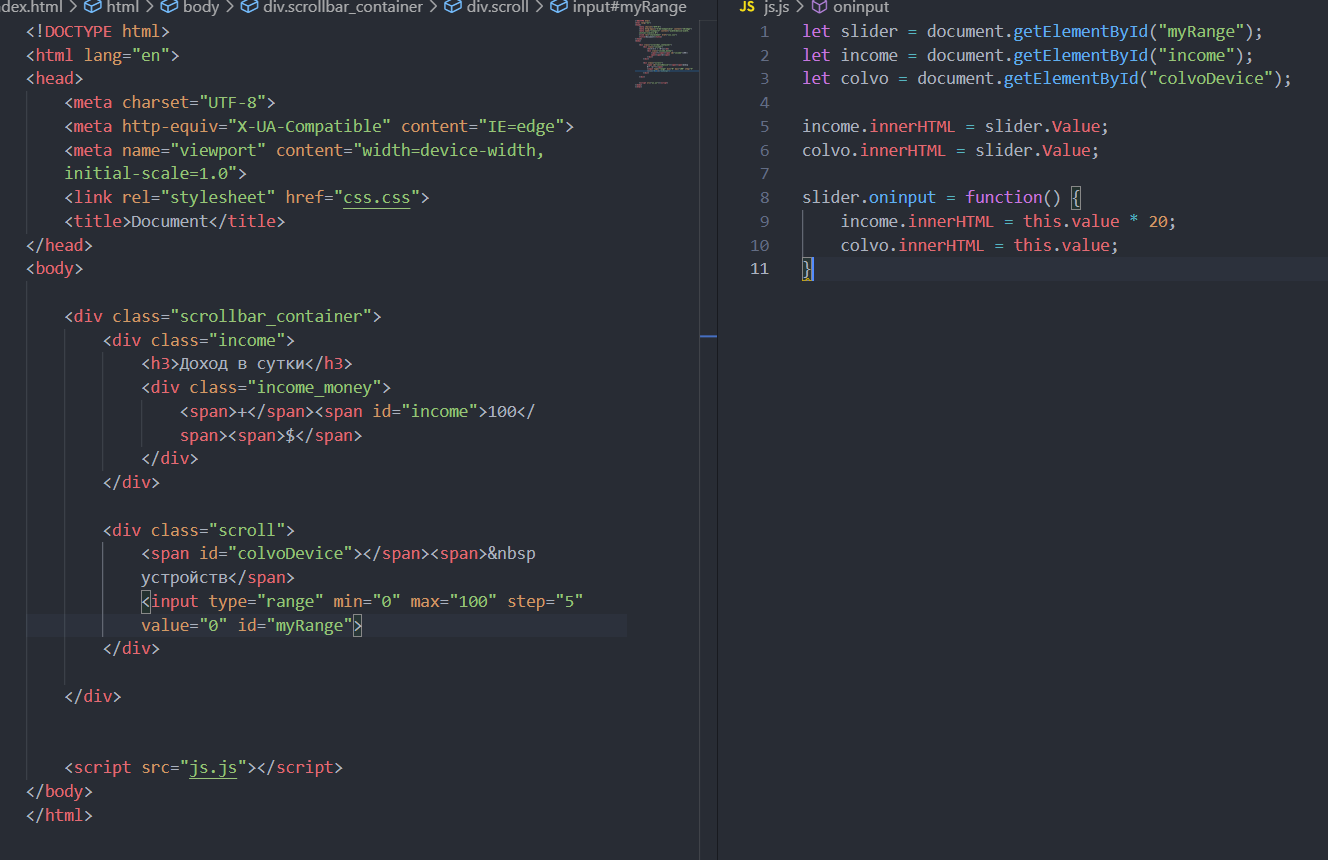Image resolution: width=1328 pixels, height=860 pixels.
Task: Click the HTML editor minimap preview
Action: 665,53
